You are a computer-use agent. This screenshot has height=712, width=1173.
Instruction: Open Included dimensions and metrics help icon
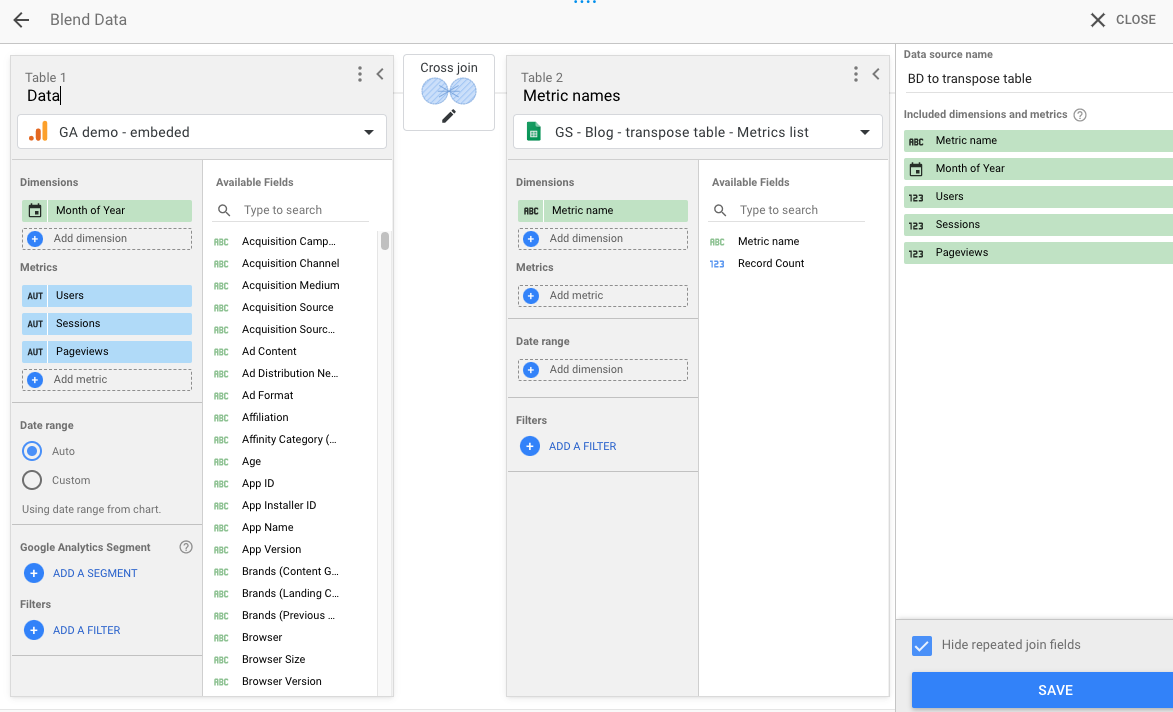(x=1080, y=115)
